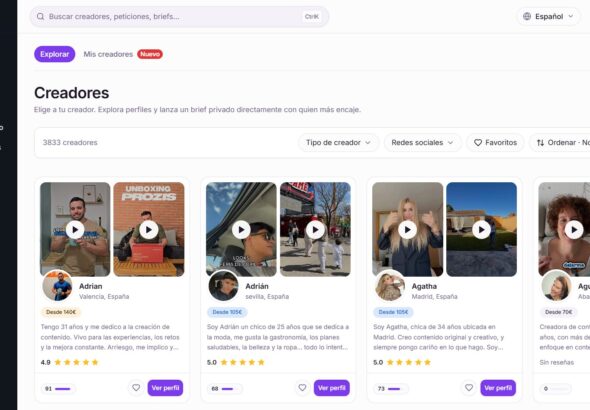
Task: Open Agatha's round profile avatar
Action: 390,286
